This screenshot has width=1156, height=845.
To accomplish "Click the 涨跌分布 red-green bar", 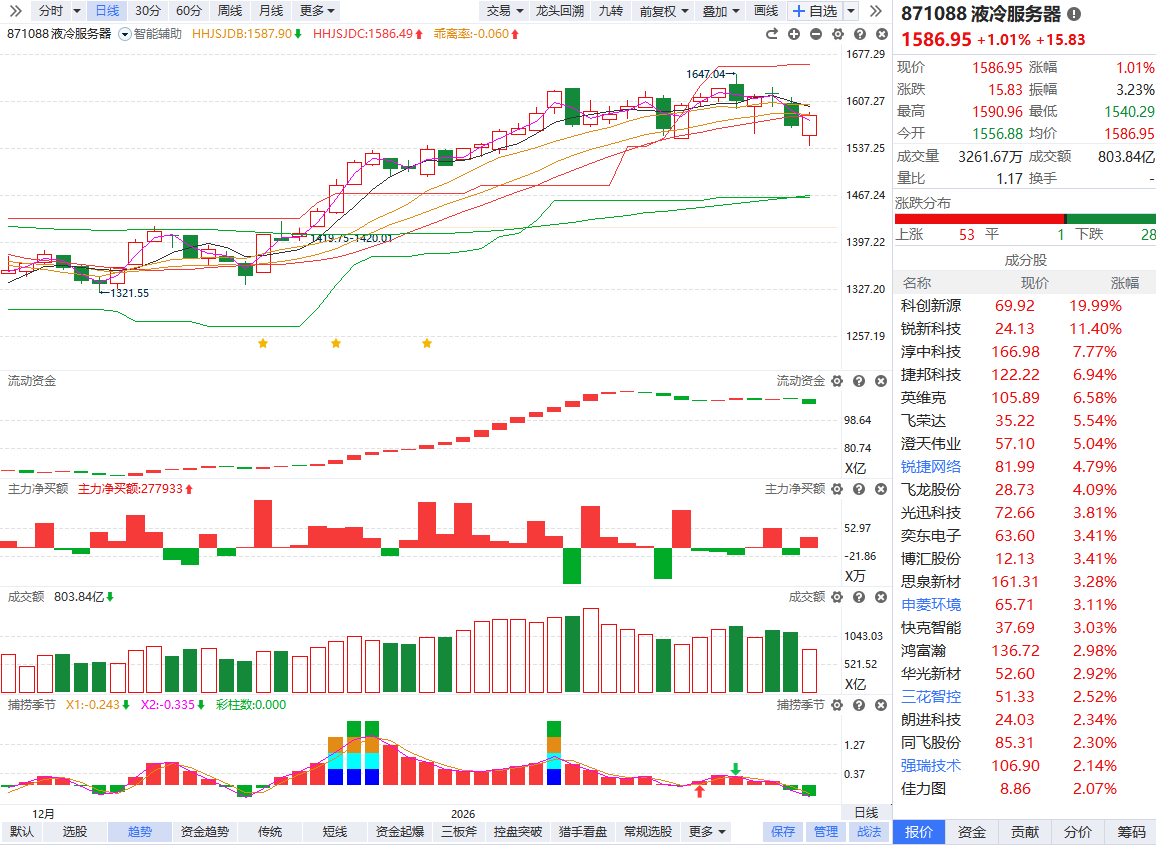I will click(x=1025, y=219).
